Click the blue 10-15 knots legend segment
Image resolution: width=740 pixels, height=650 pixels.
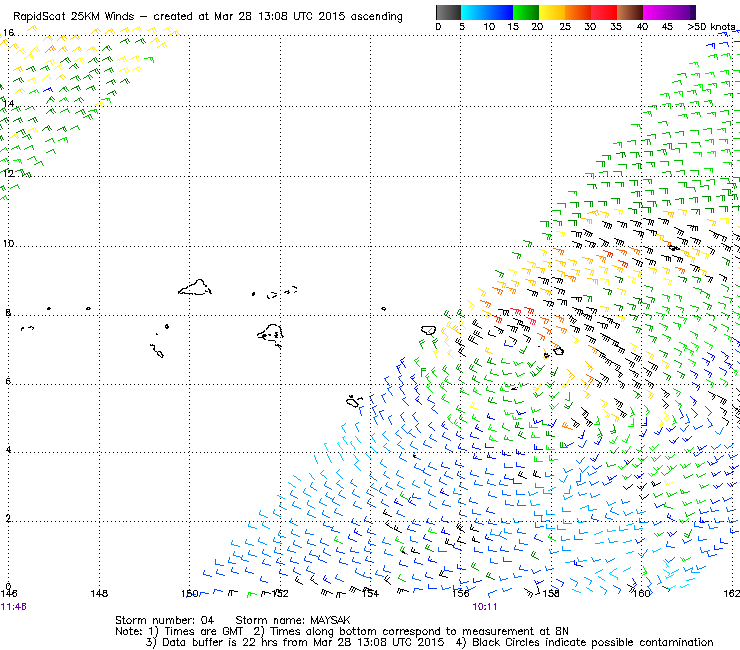(500, 12)
